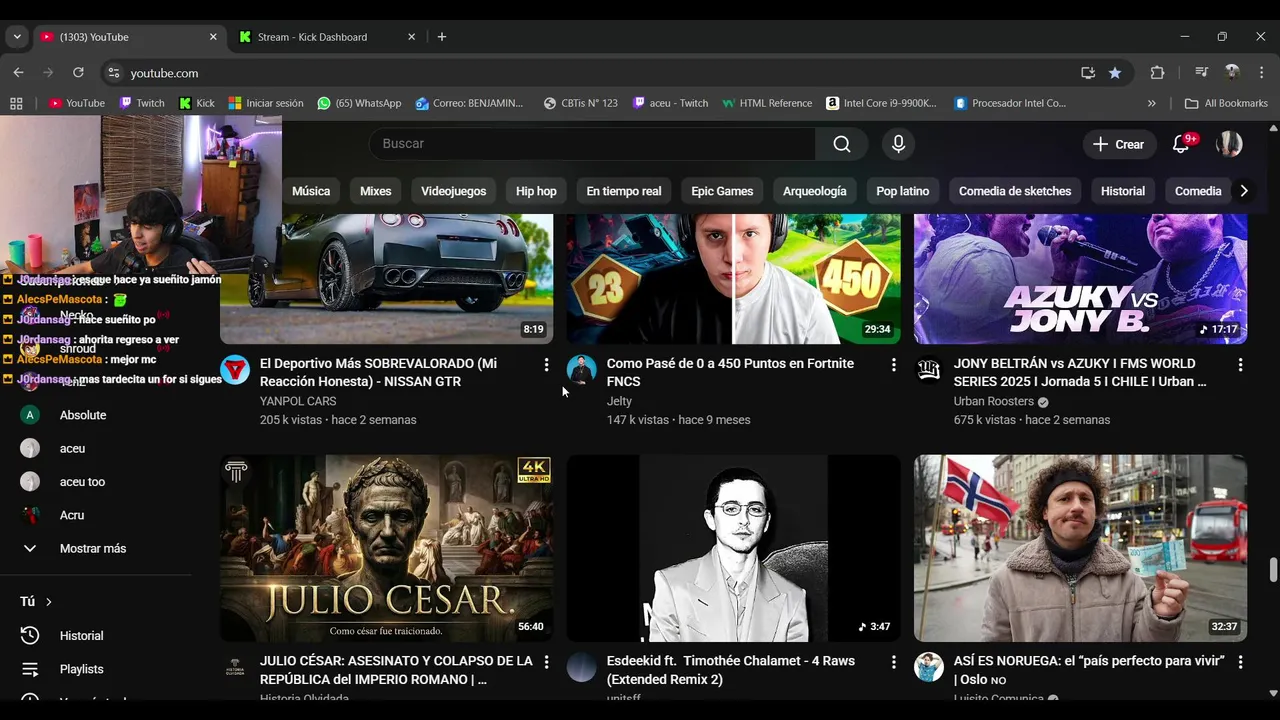Image resolution: width=1280 pixels, height=720 pixels.
Task: Open All Bookmarks folder
Action: click(1226, 103)
